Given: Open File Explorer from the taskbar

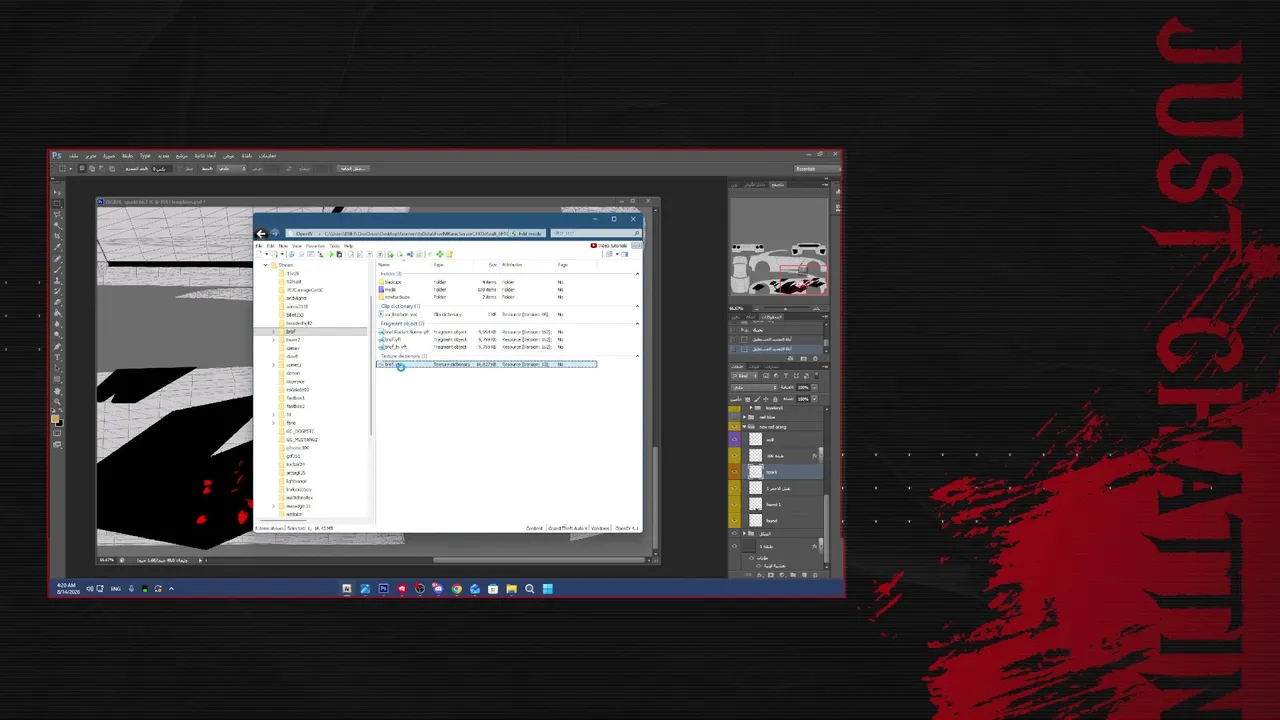Looking at the screenshot, I should 511,589.
